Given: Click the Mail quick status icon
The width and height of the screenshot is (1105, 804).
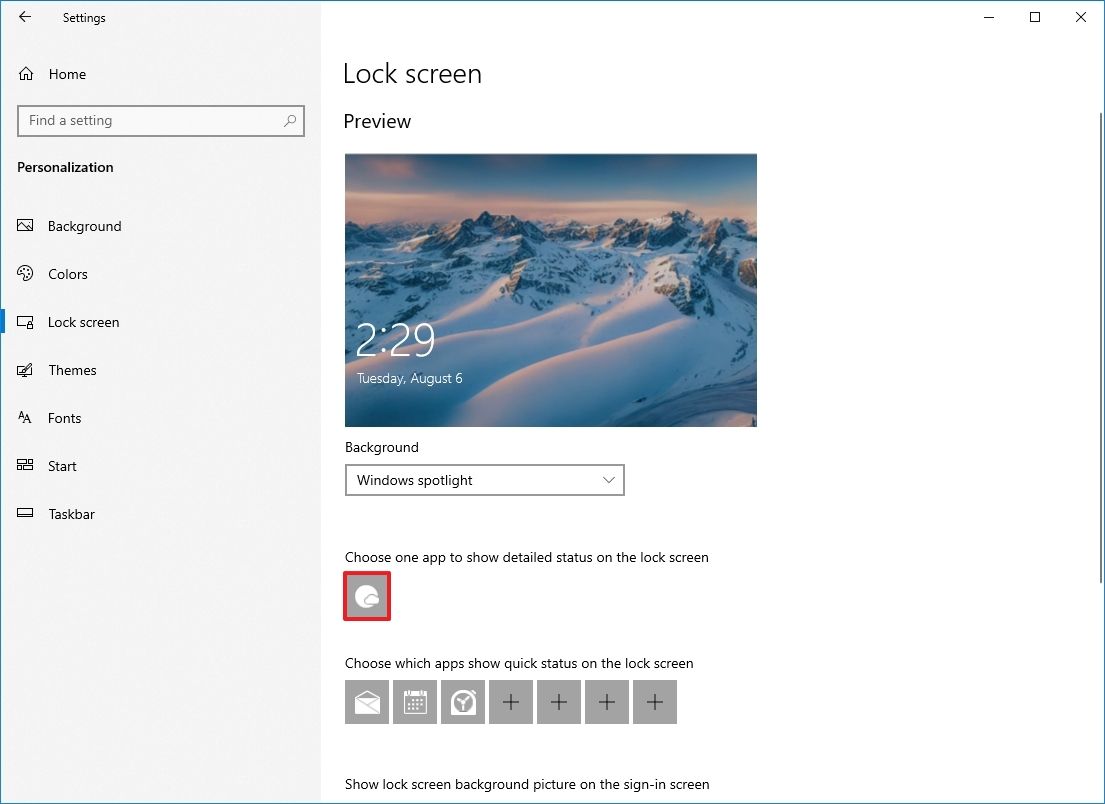Looking at the screenshot, I should pyautogui.click(x=367, y=702).
